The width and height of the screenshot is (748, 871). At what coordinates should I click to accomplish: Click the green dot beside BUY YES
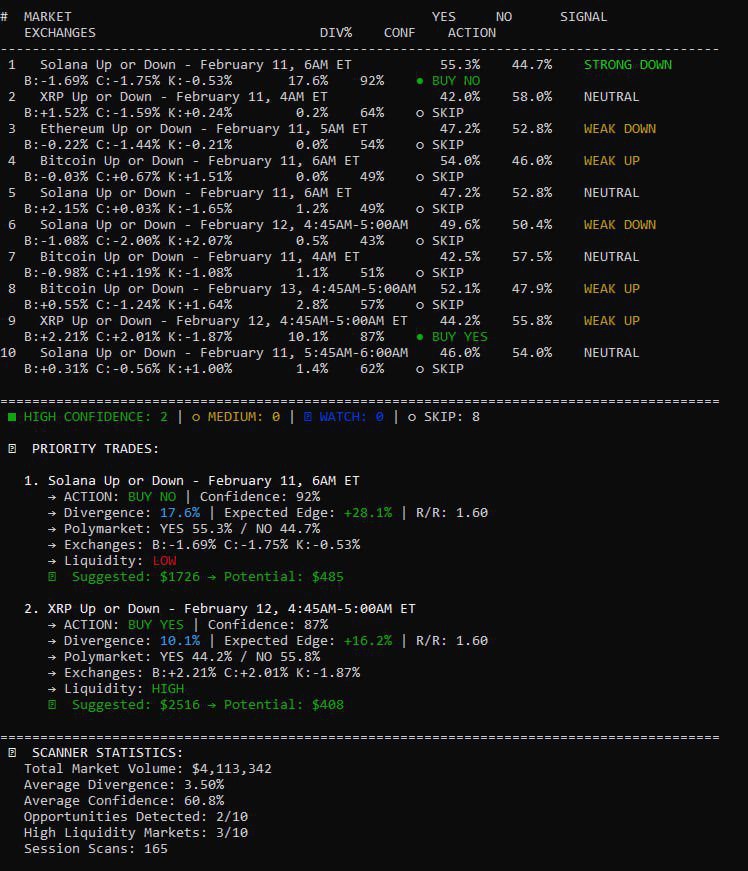[x=420, y=337]
